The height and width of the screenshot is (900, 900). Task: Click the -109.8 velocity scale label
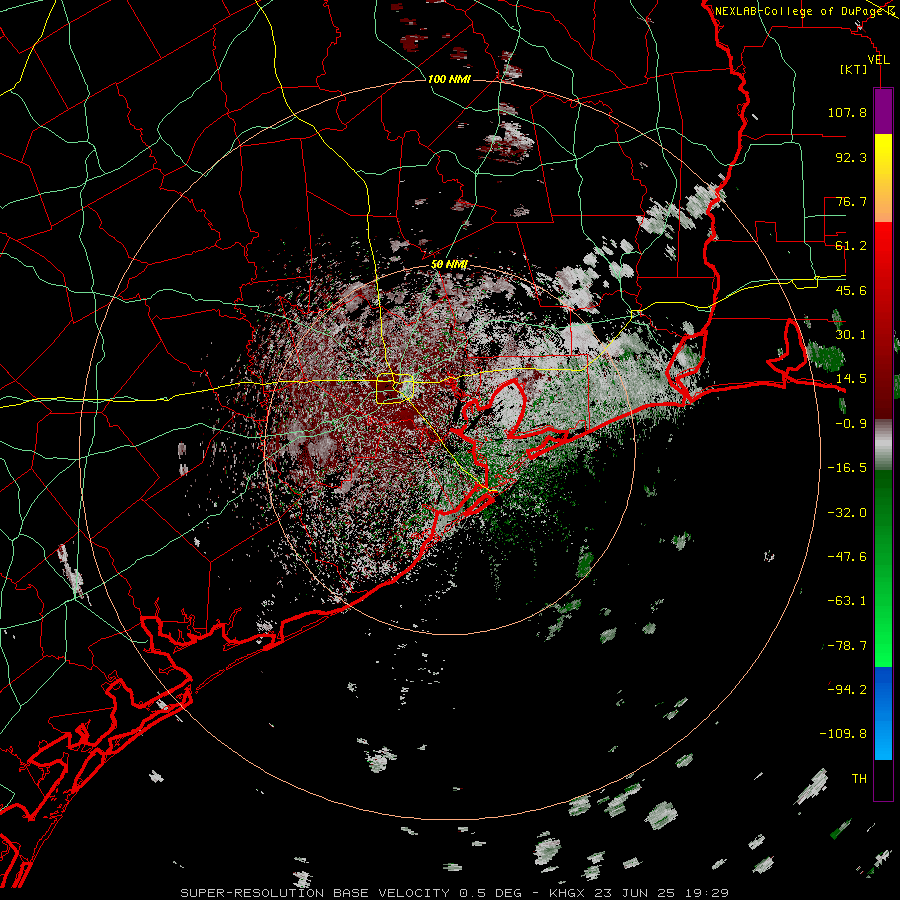click(x=843, y=734)
